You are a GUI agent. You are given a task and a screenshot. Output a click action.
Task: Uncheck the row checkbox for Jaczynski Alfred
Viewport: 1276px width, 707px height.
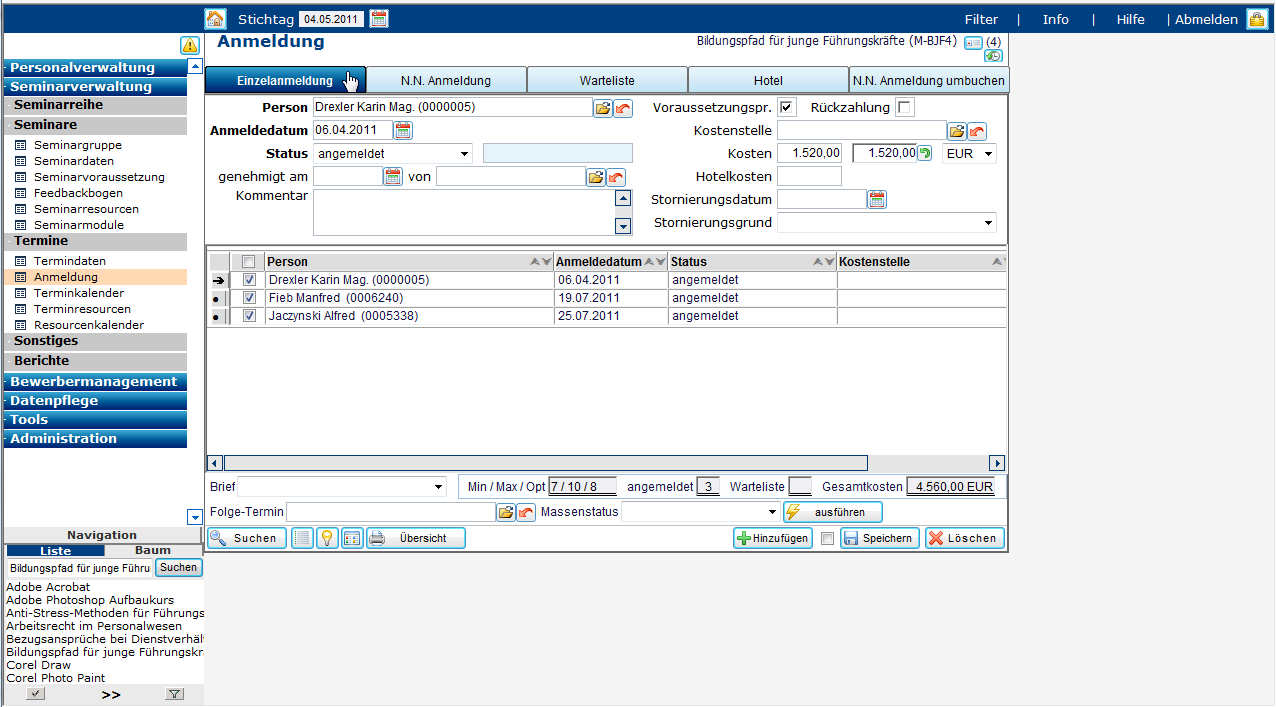249,316
